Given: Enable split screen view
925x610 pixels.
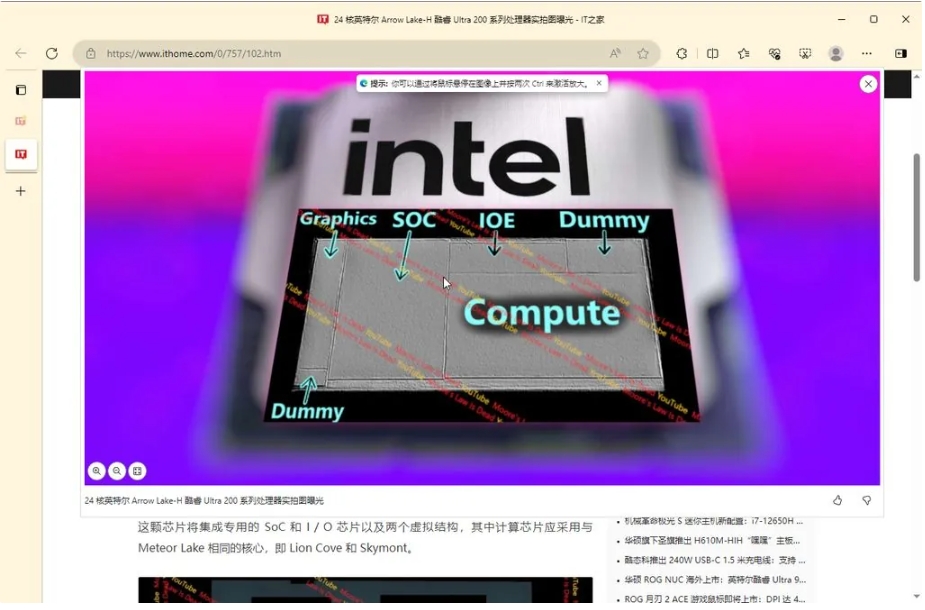Looking at the screenshot, I should [714, 54].
